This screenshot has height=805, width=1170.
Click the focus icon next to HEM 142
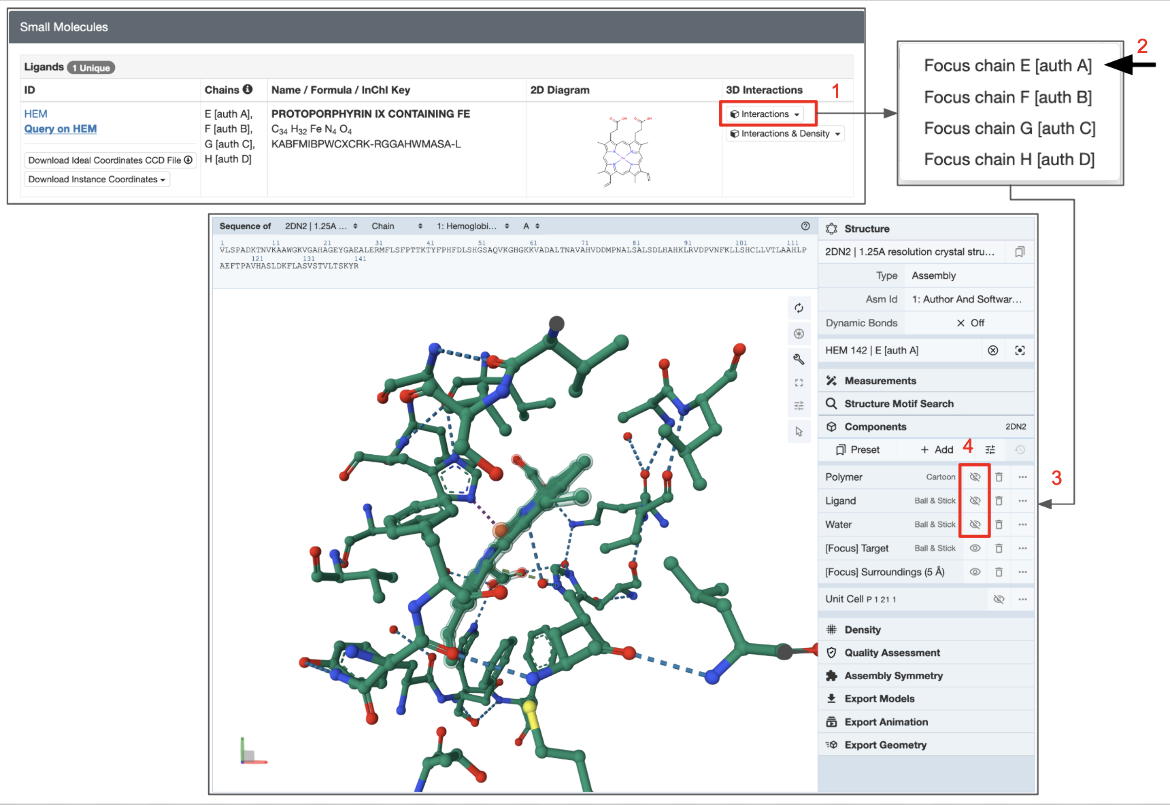(1020, 350)
